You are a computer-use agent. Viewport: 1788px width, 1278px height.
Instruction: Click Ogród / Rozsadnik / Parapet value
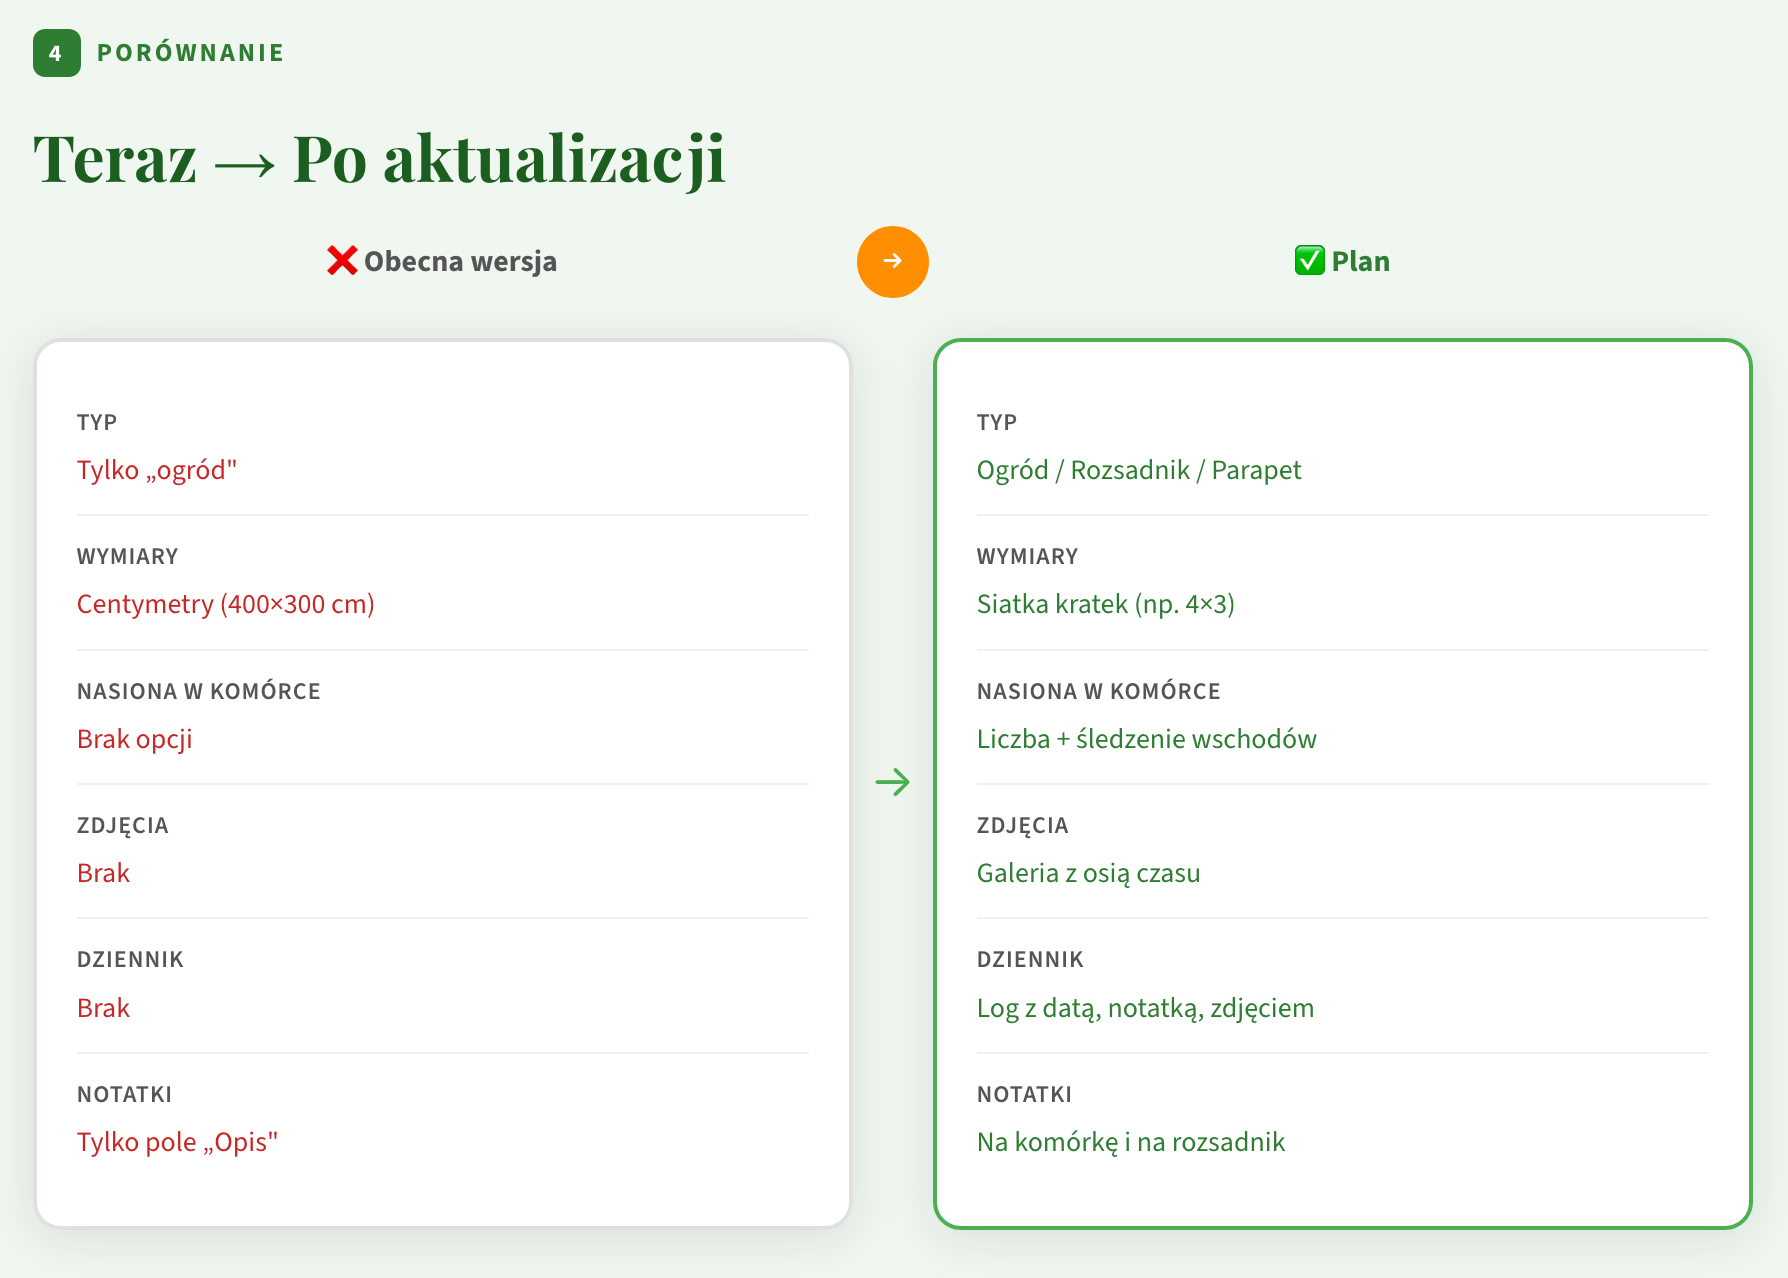tap(1138, 470)
